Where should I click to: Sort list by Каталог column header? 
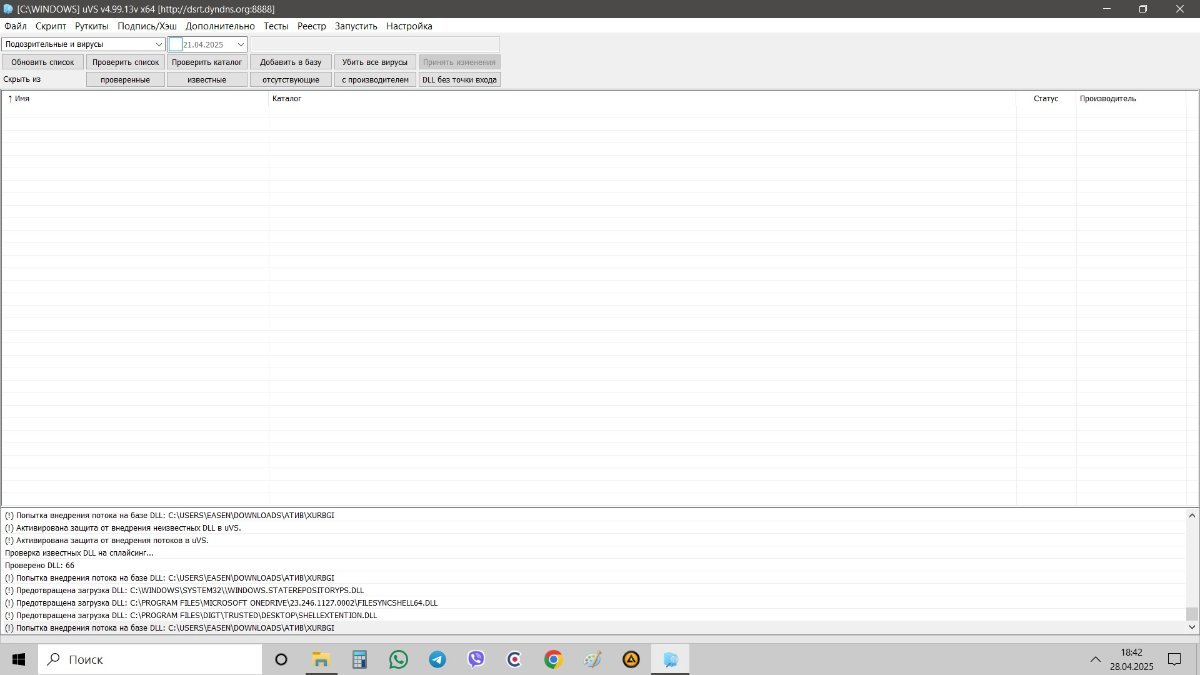click(x=643, y=98)
